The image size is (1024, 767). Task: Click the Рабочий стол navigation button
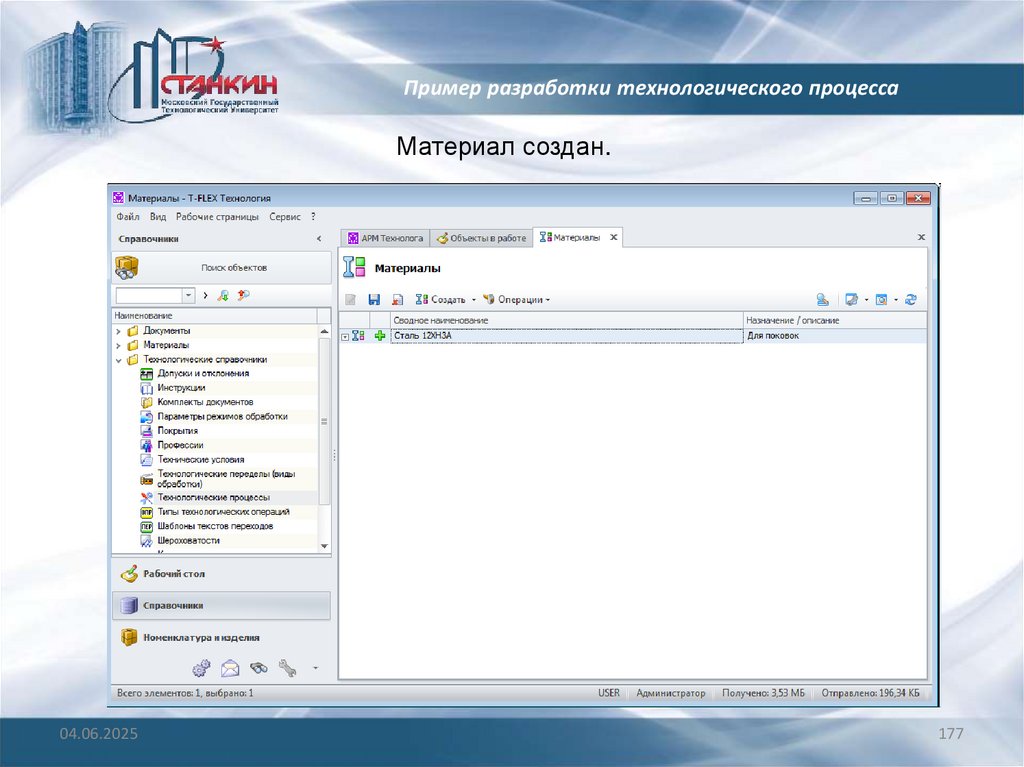point(221,574)
